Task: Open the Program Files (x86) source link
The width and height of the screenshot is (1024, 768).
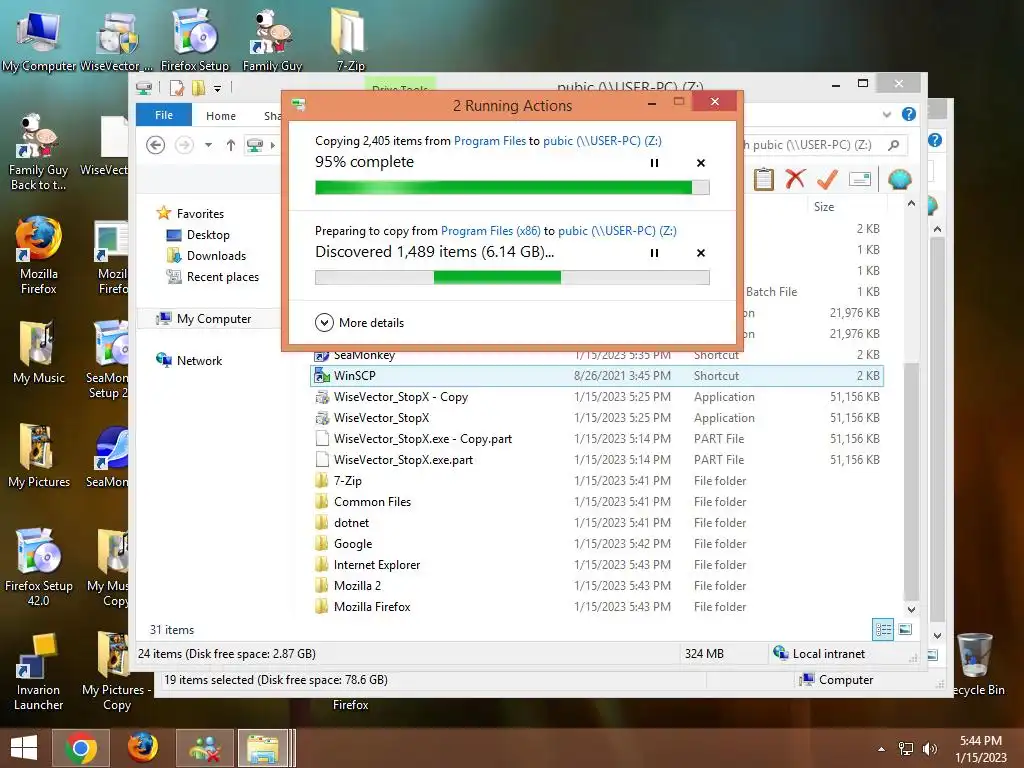Action: tap(490, 231)
